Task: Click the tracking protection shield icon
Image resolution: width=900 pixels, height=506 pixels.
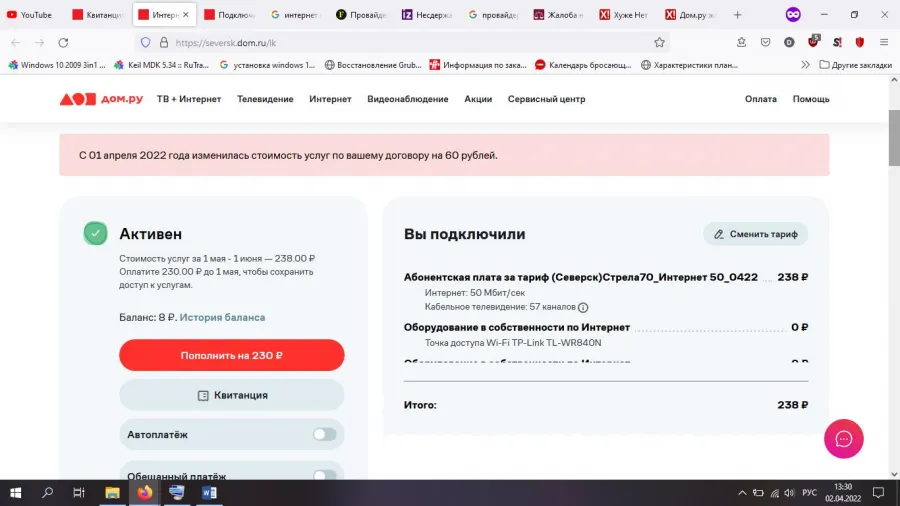Action: [145, 42]
